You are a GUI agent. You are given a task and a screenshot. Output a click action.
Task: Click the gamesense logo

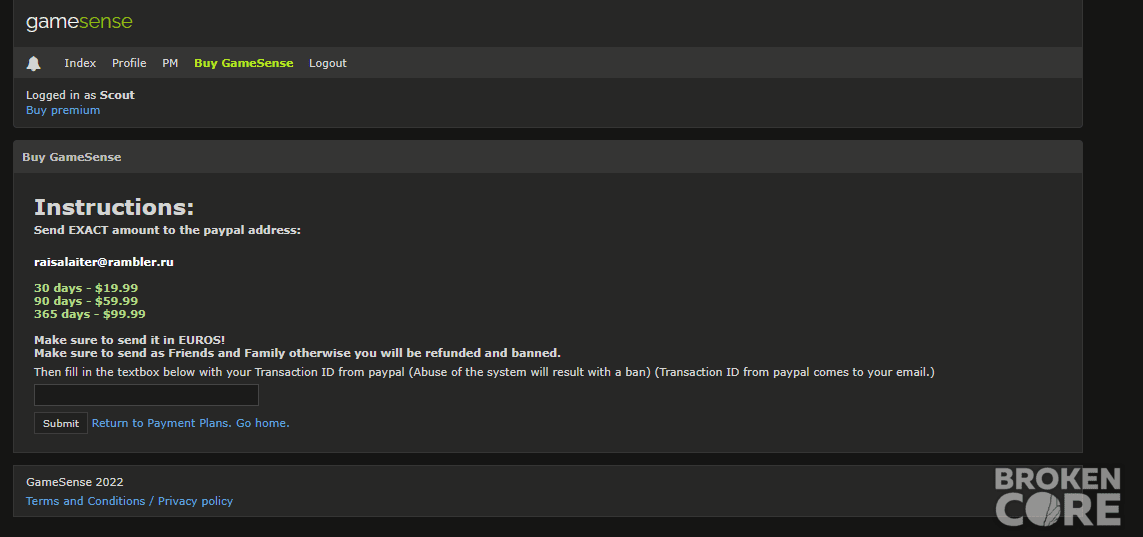79,23
